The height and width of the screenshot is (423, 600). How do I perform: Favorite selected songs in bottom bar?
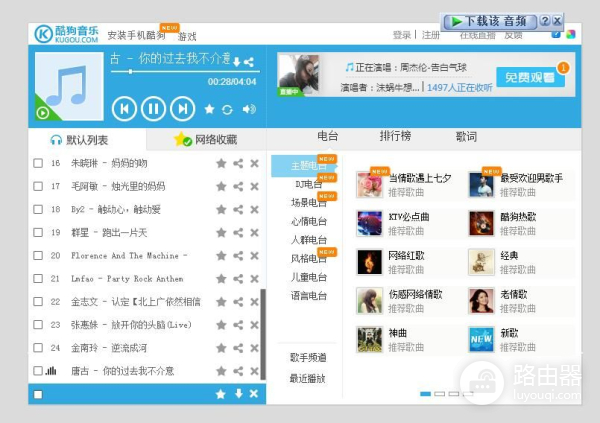click(x=221, y=394)
